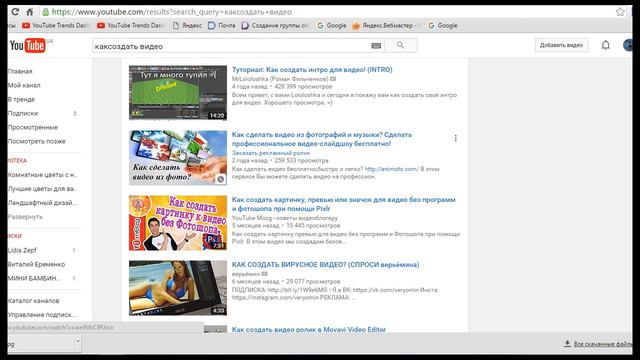This screenshot has height=360, width=640.
Task: Open the верьёмин channel link
Action: tap(246, 274)
